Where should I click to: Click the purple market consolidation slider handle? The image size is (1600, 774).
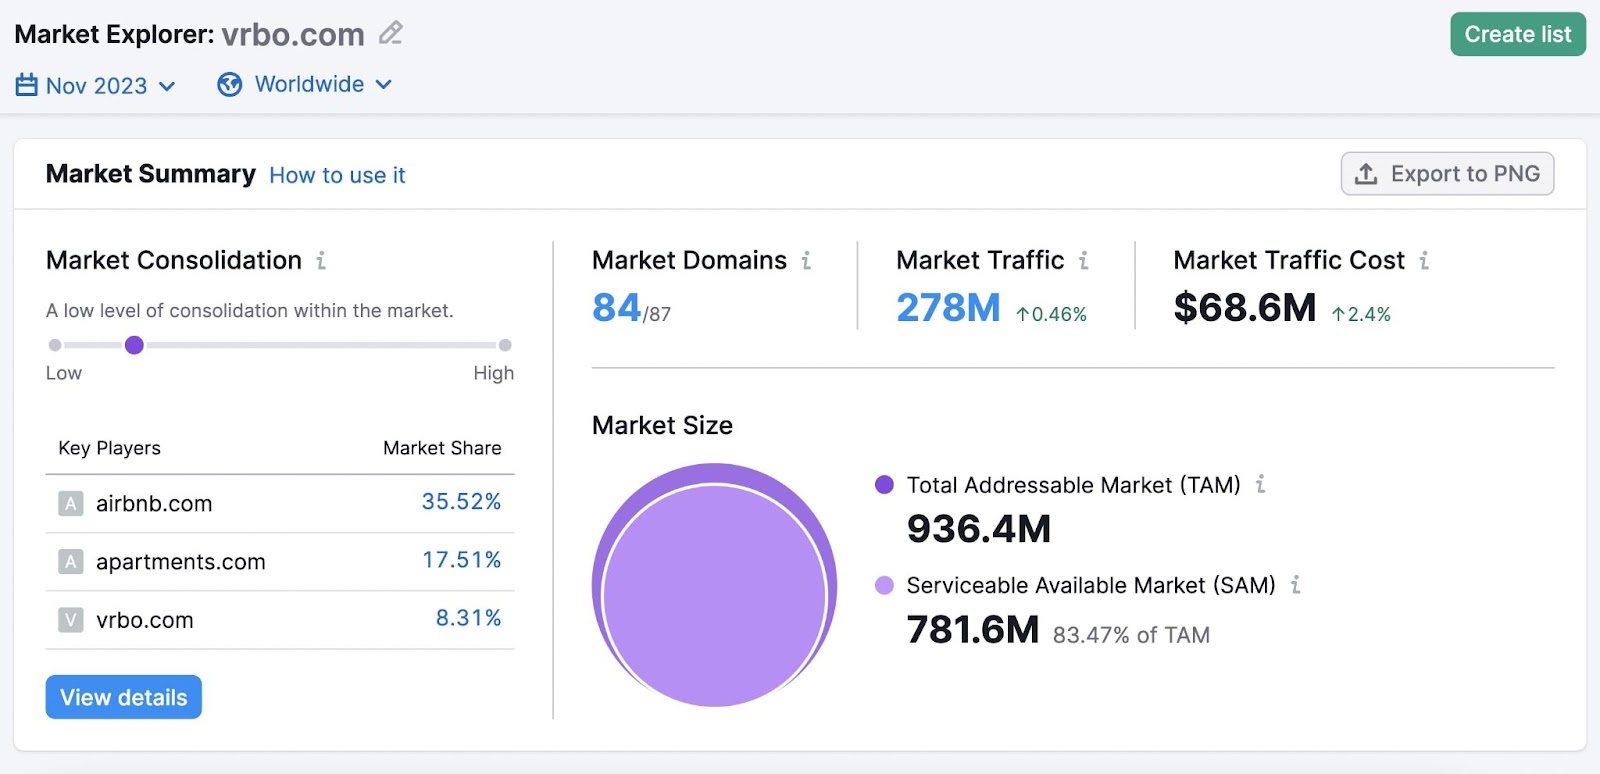click(134, 345)
